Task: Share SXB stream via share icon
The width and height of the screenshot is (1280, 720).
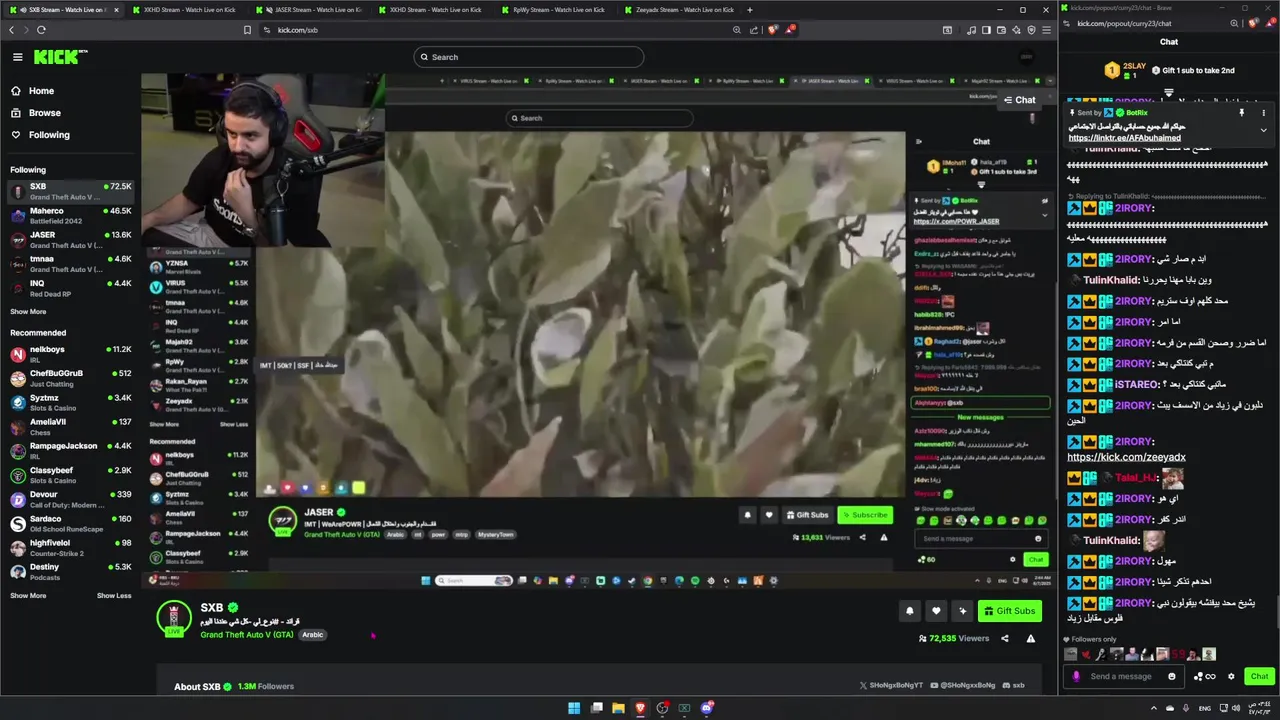Action: click(x=1005, y=638)
